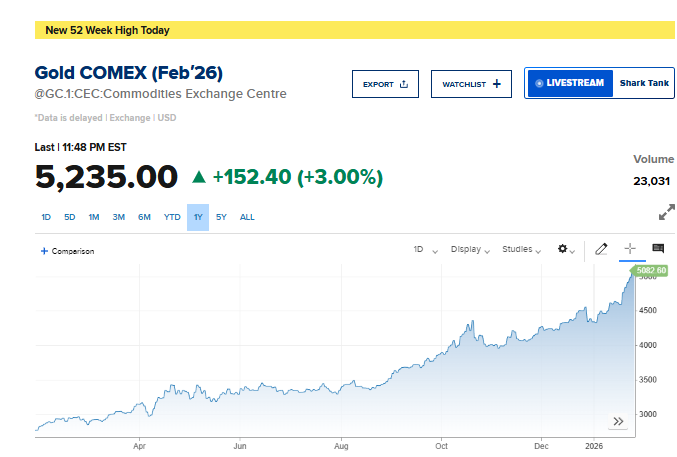Open the Studies dropdown
The height and width of the screenshot is (457, 677).
coord(522,249)
